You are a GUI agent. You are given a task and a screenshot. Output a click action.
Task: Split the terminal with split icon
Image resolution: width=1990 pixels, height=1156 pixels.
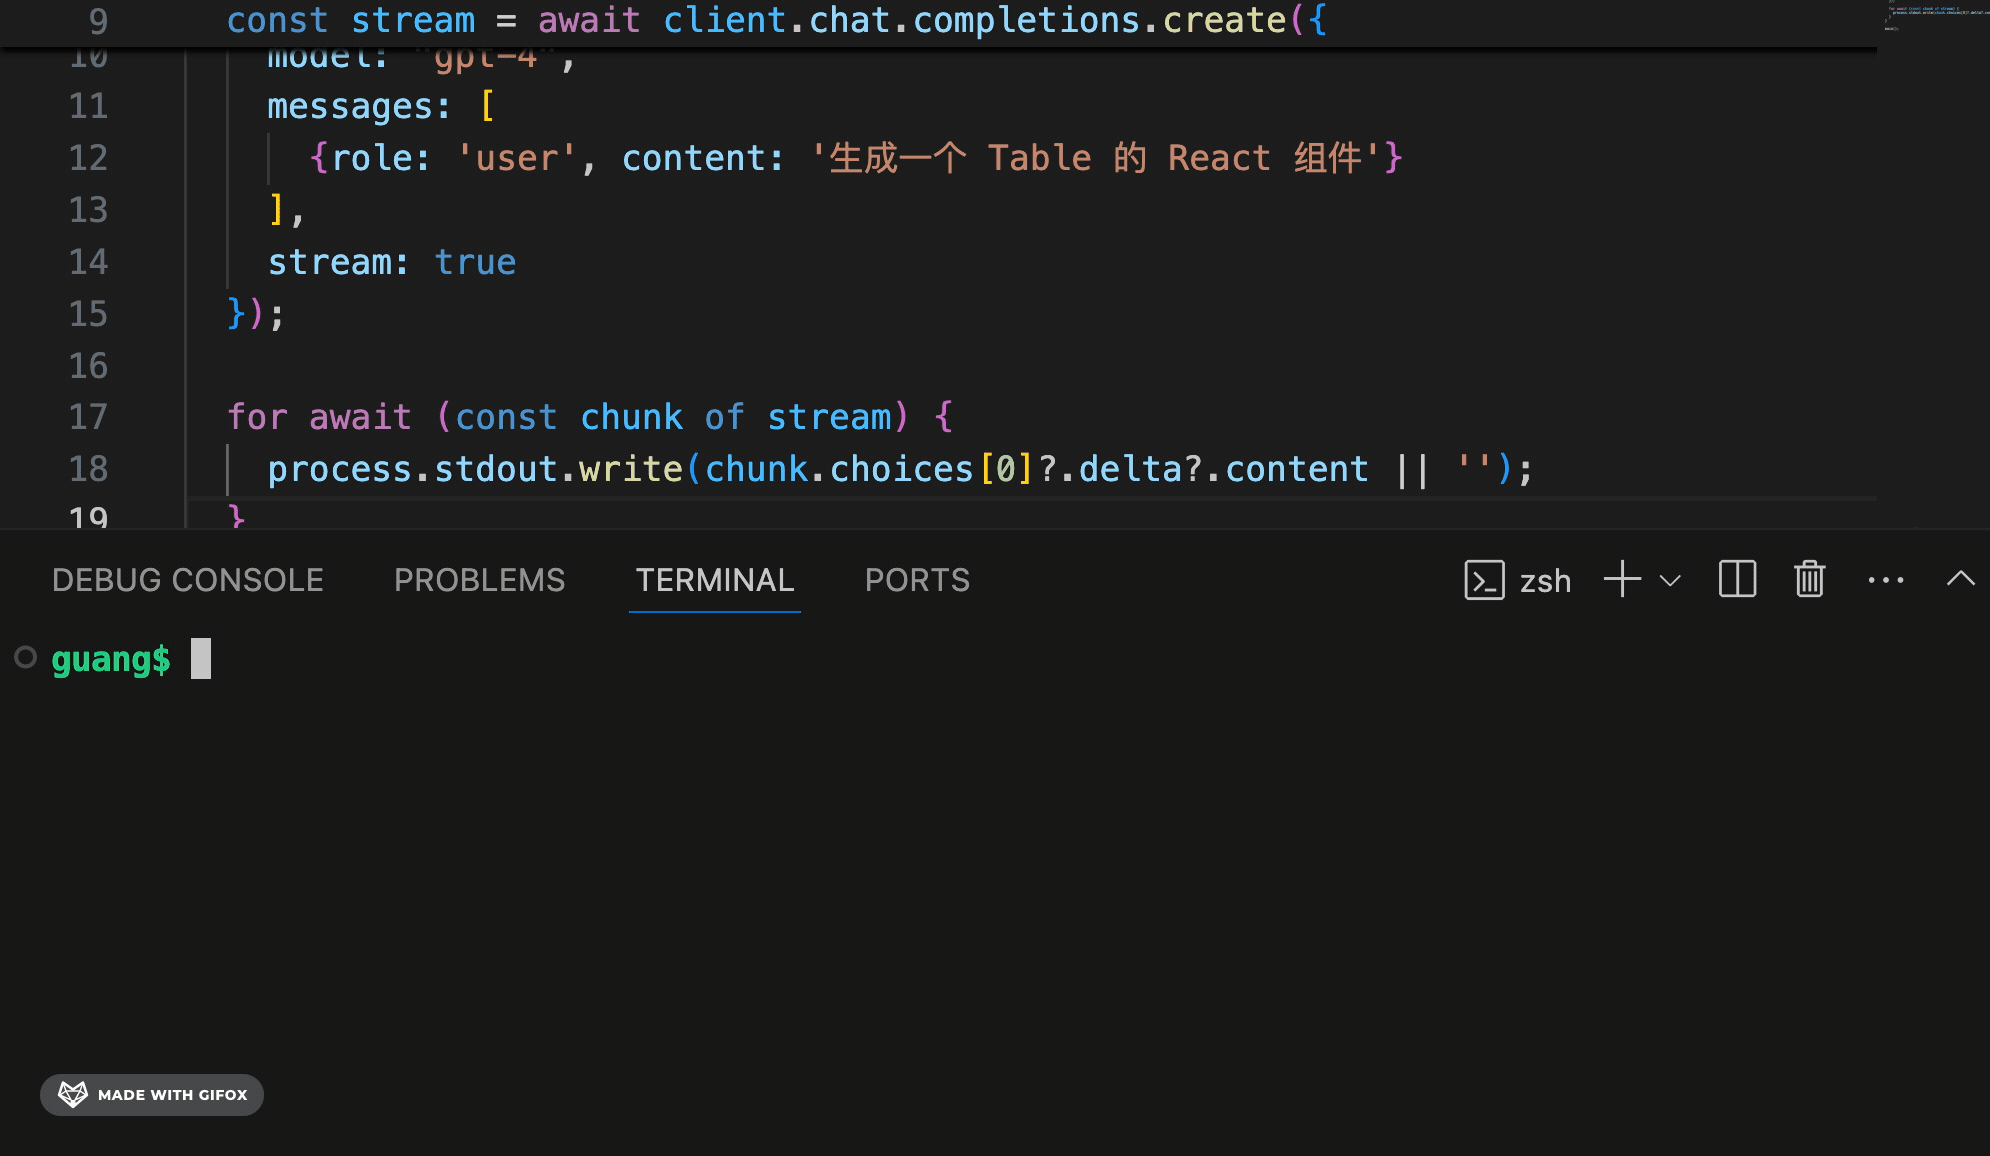click(x=1737, y=580)
